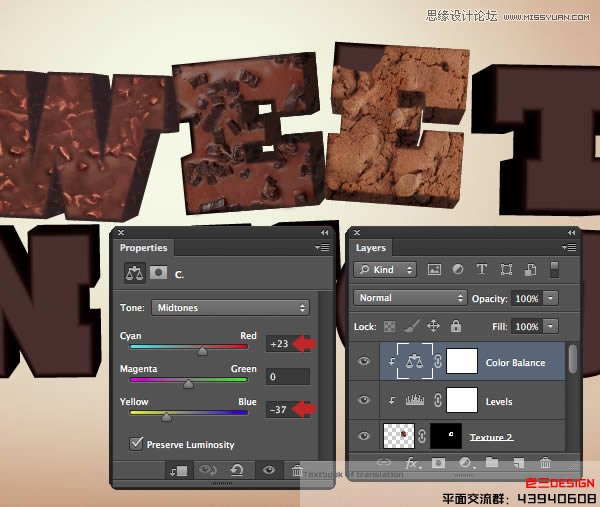Toggle mask link on Color Balance layer
The width and height of the screenshot is (600, 507).
pos(438,361)
